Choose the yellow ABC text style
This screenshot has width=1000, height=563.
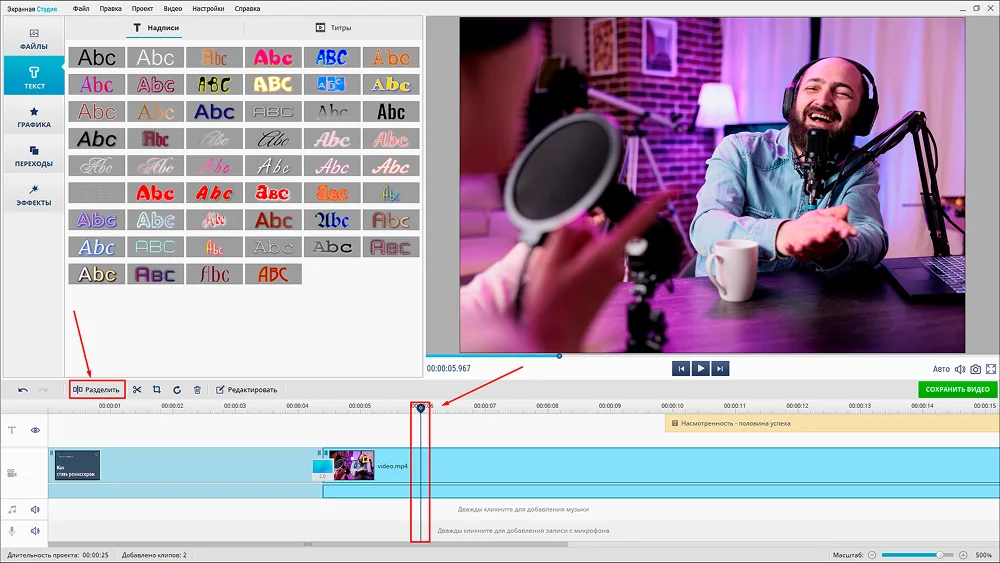[274, 84]
